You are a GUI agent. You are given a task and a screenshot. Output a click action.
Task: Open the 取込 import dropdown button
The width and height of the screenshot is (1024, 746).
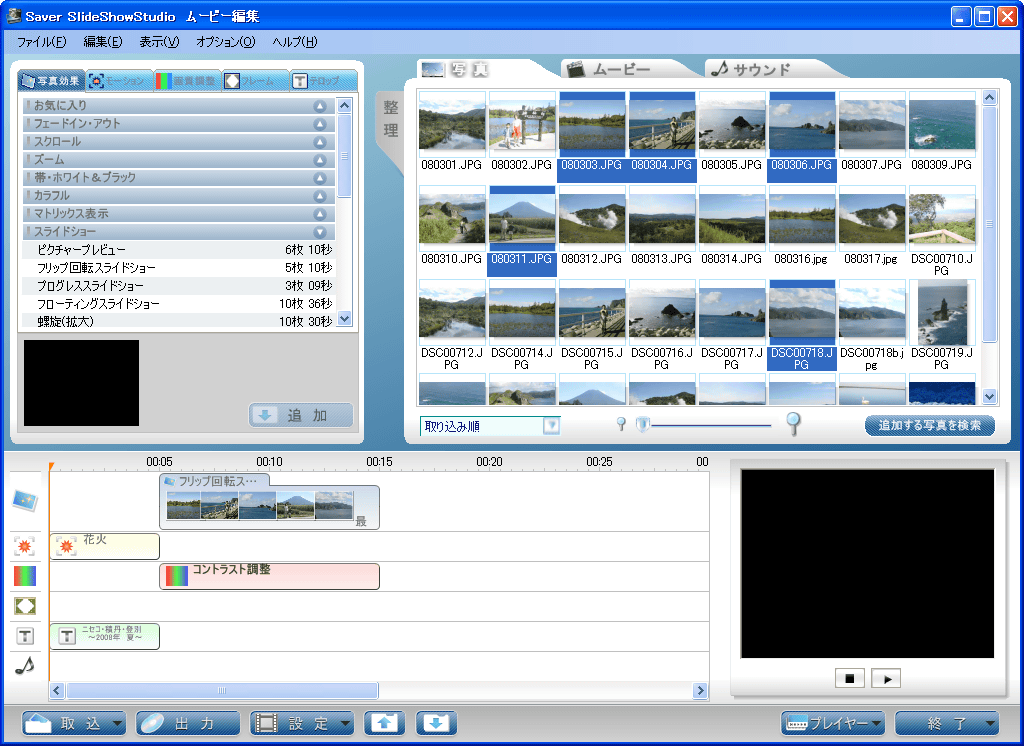pyautogui.click(x=74, y=723)
